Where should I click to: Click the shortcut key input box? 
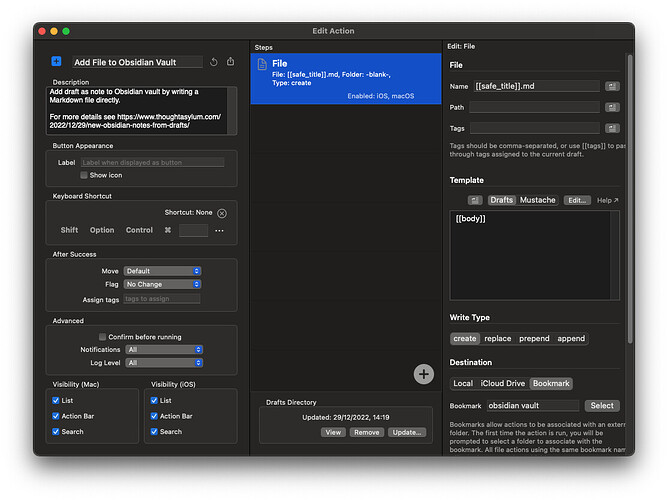pyautogui.click(x=193, y=230)
